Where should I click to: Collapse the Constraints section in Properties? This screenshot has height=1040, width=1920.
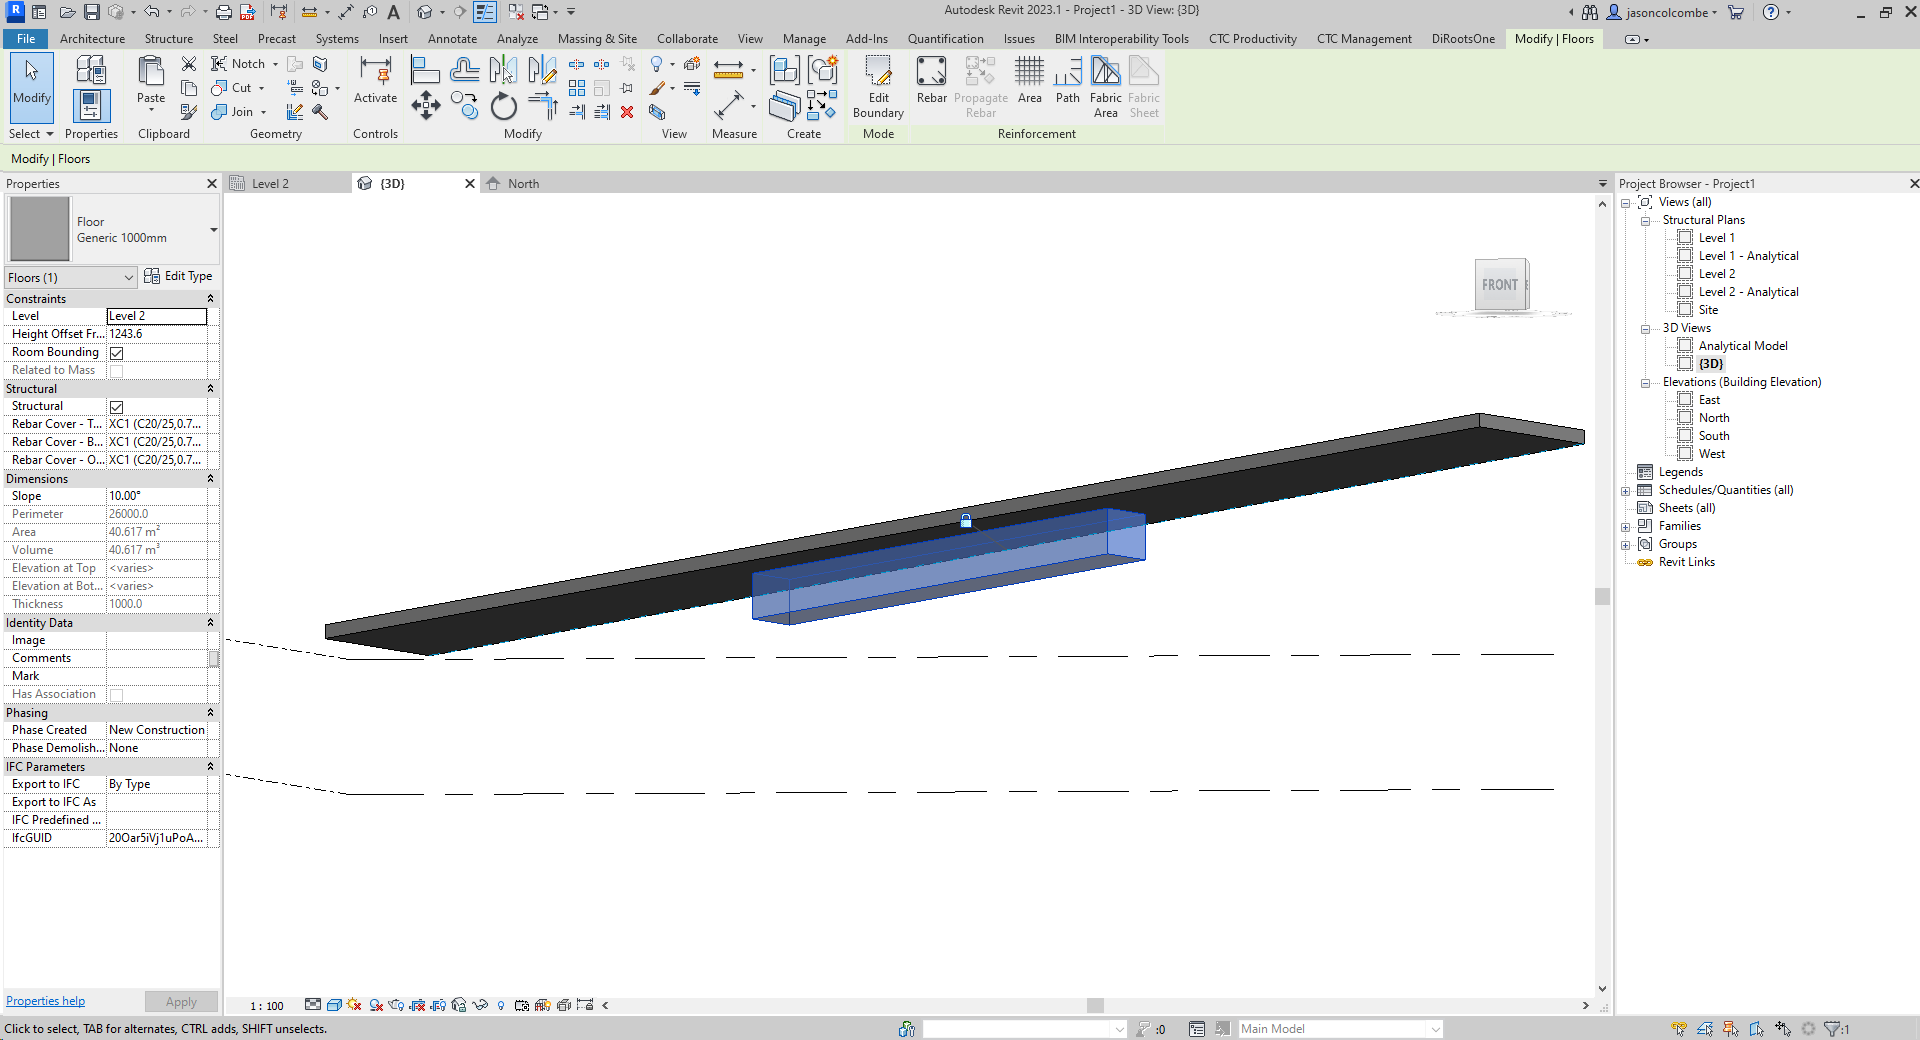[x=210, y=298]
